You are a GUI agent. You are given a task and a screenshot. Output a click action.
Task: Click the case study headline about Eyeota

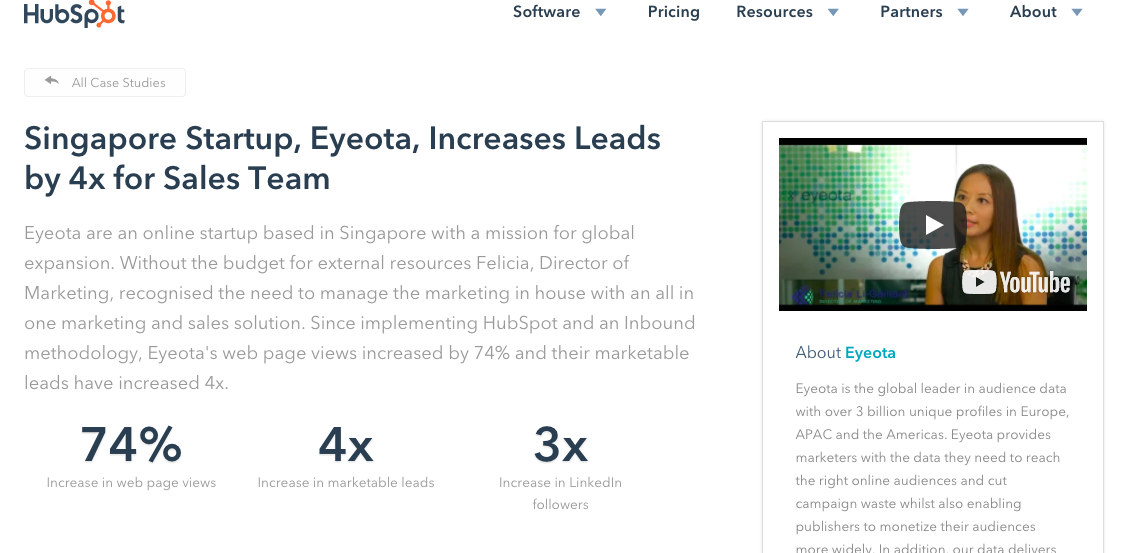tap(342, 158)
